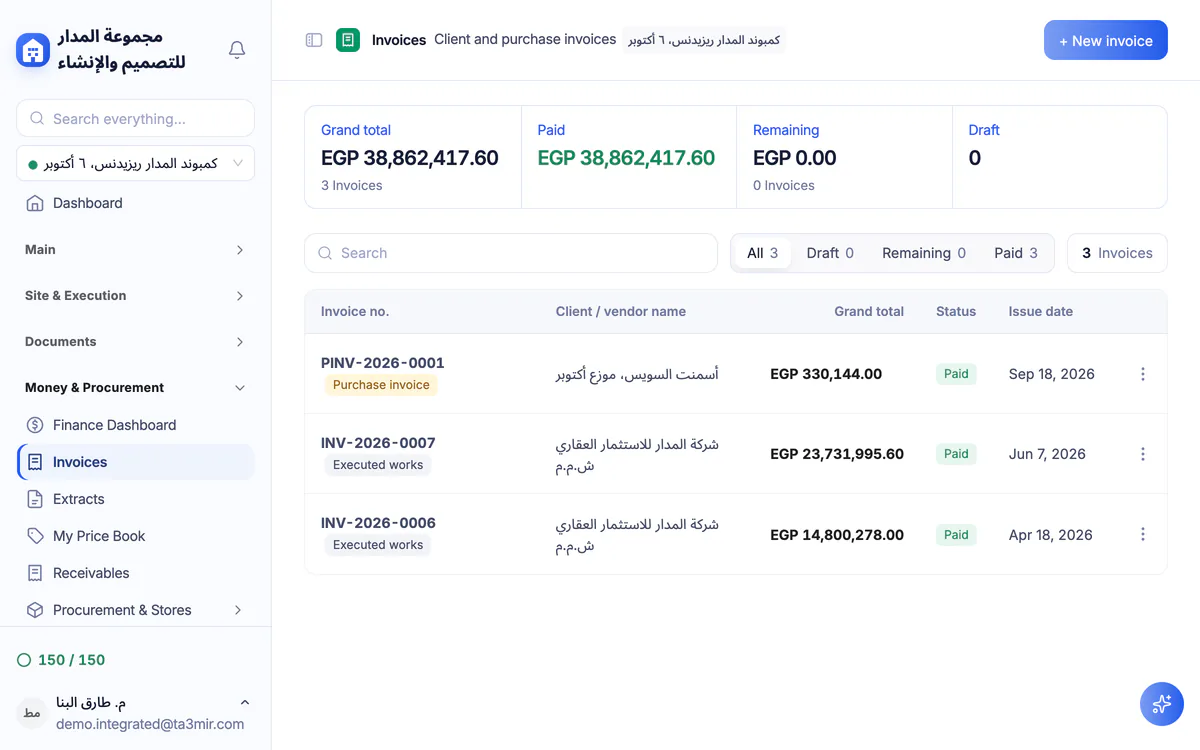Click the Remaining EGP 0.00 card
The height and width of the screenshot is (750, 1200).
pos(844,157)
